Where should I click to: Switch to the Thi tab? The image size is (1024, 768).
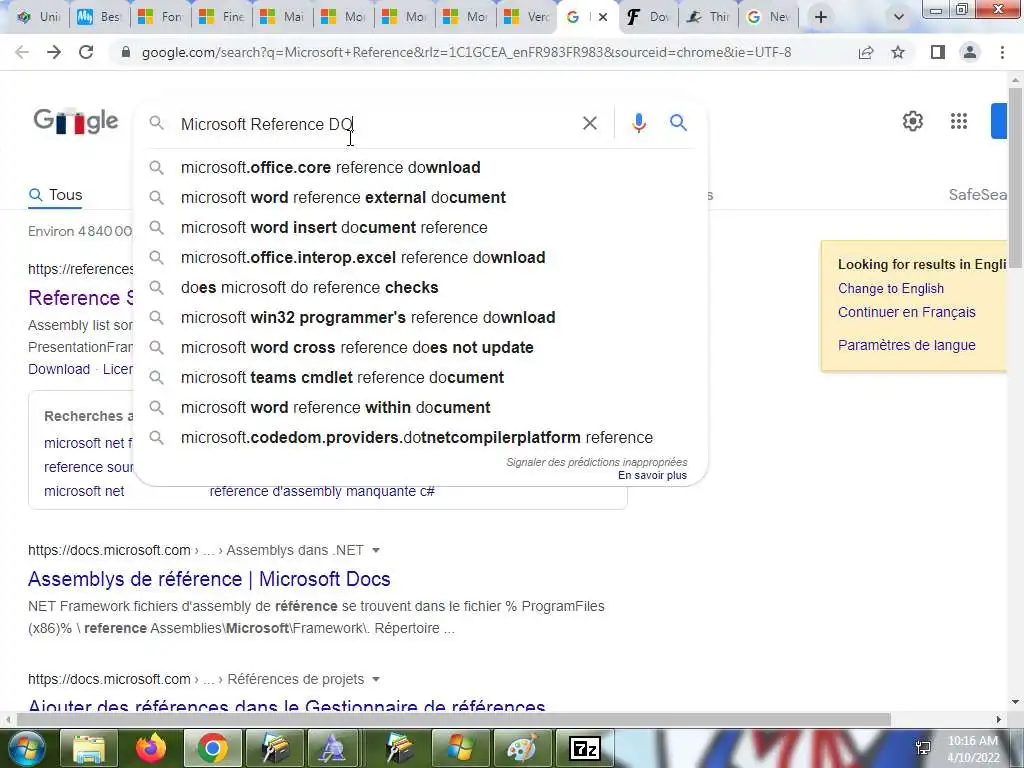pos(709,18)
